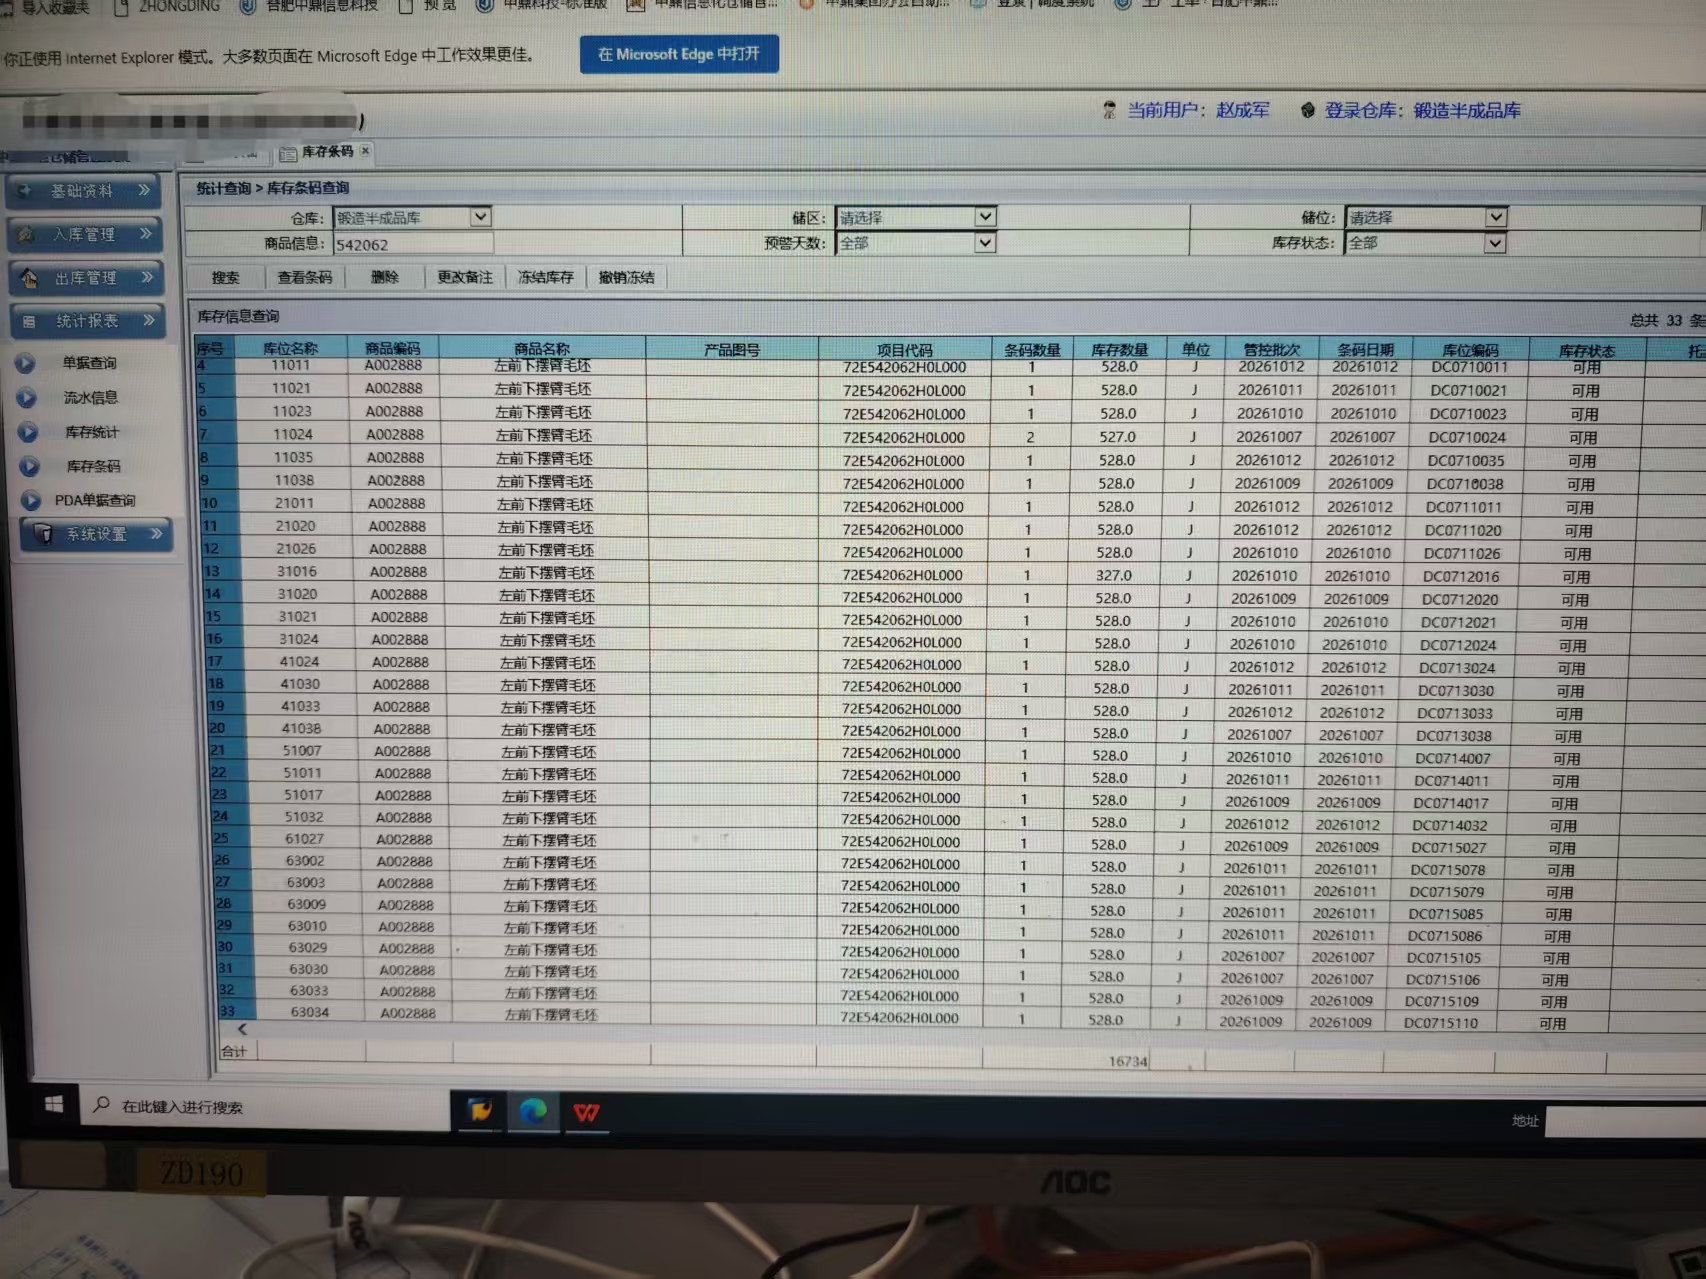Sort by 条码数量 column header
Screen dimensions: 1706x1279
(x=1032, y=349)
